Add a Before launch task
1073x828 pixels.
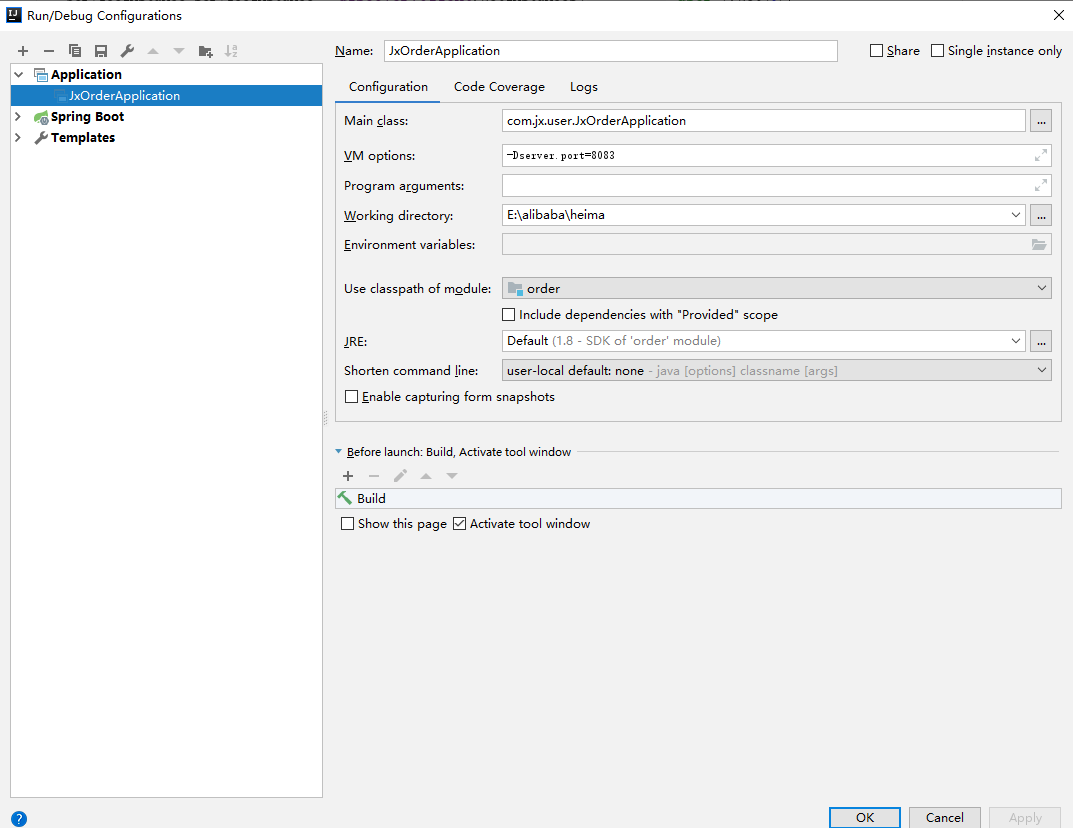[x=348, y=476]
